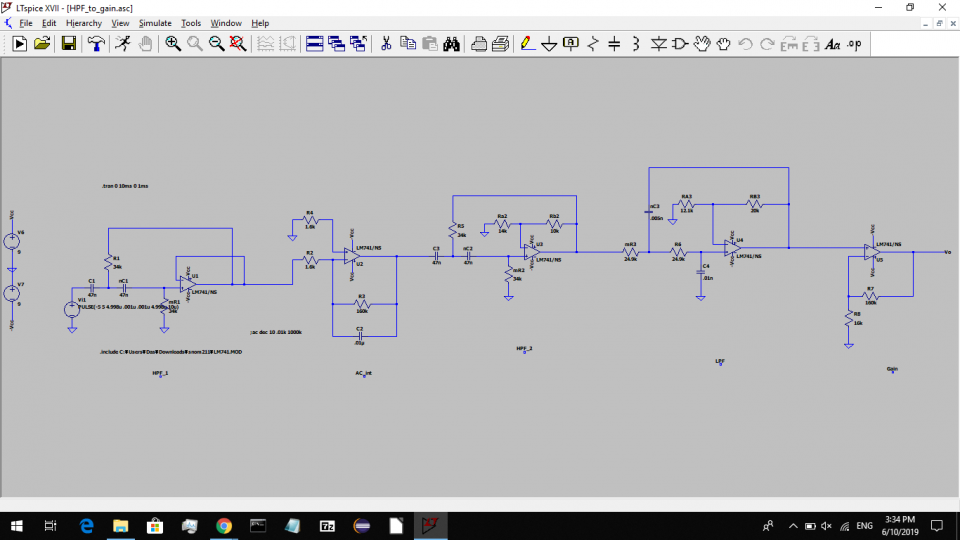
Task: Select the Resistor component tool
Action: pos(593,43)
